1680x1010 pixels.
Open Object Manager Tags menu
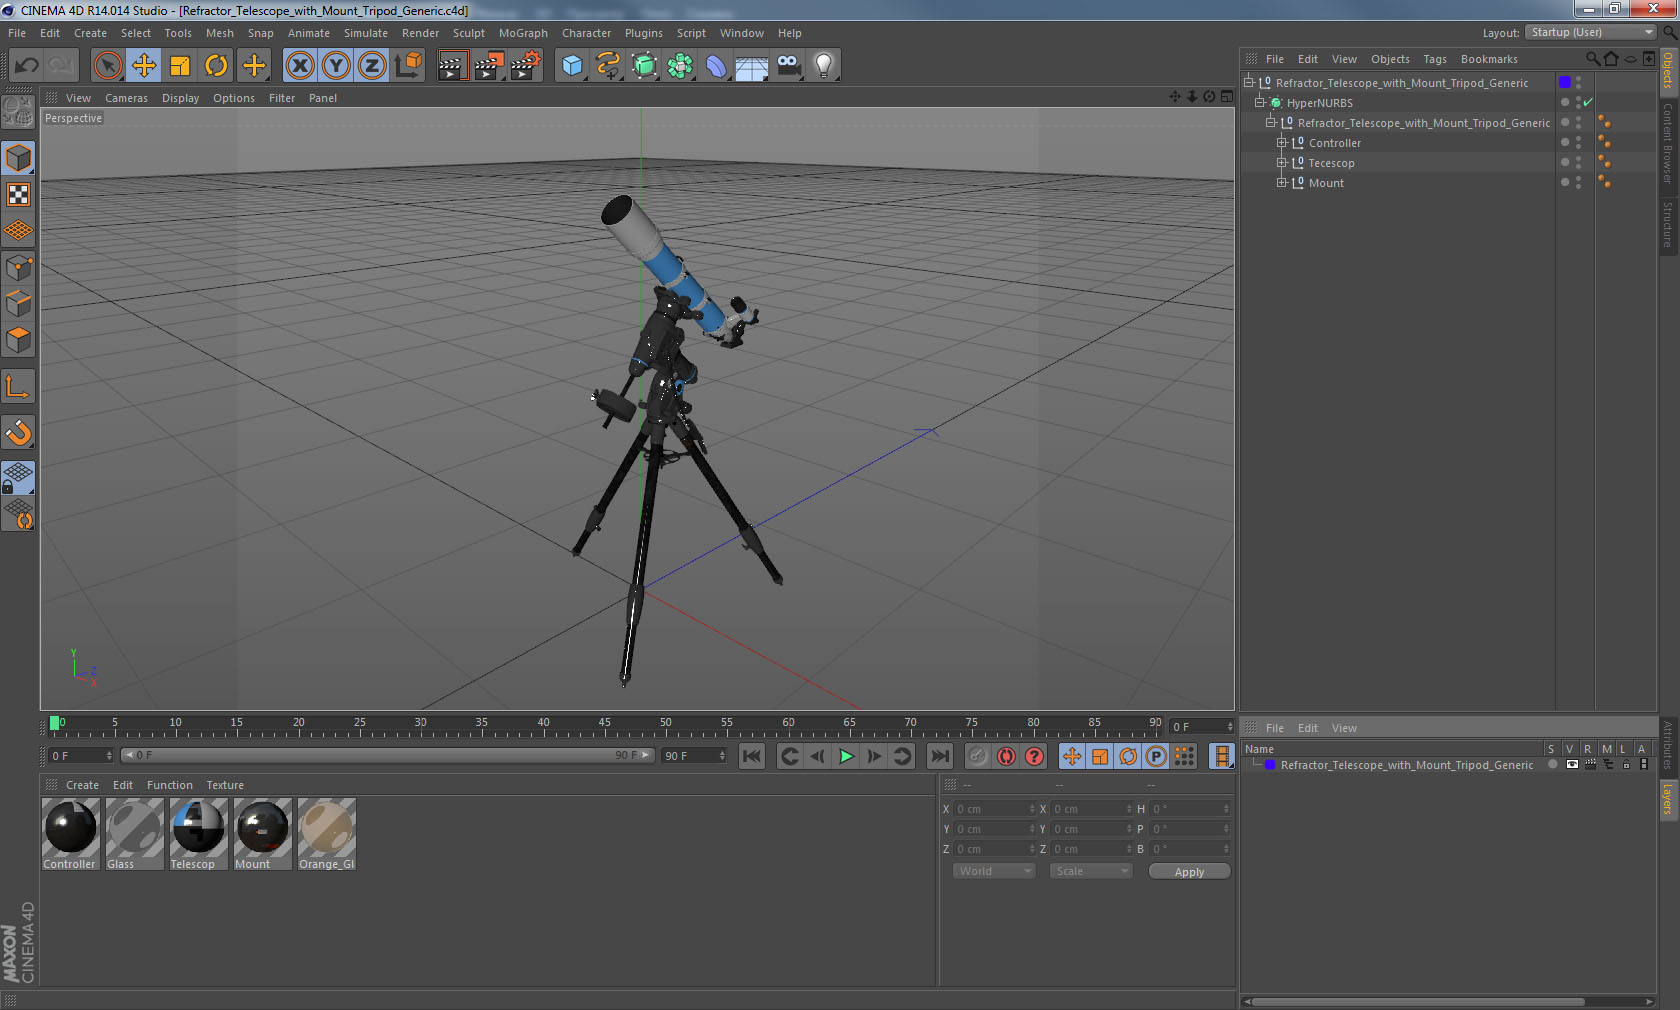point(1435,59)
